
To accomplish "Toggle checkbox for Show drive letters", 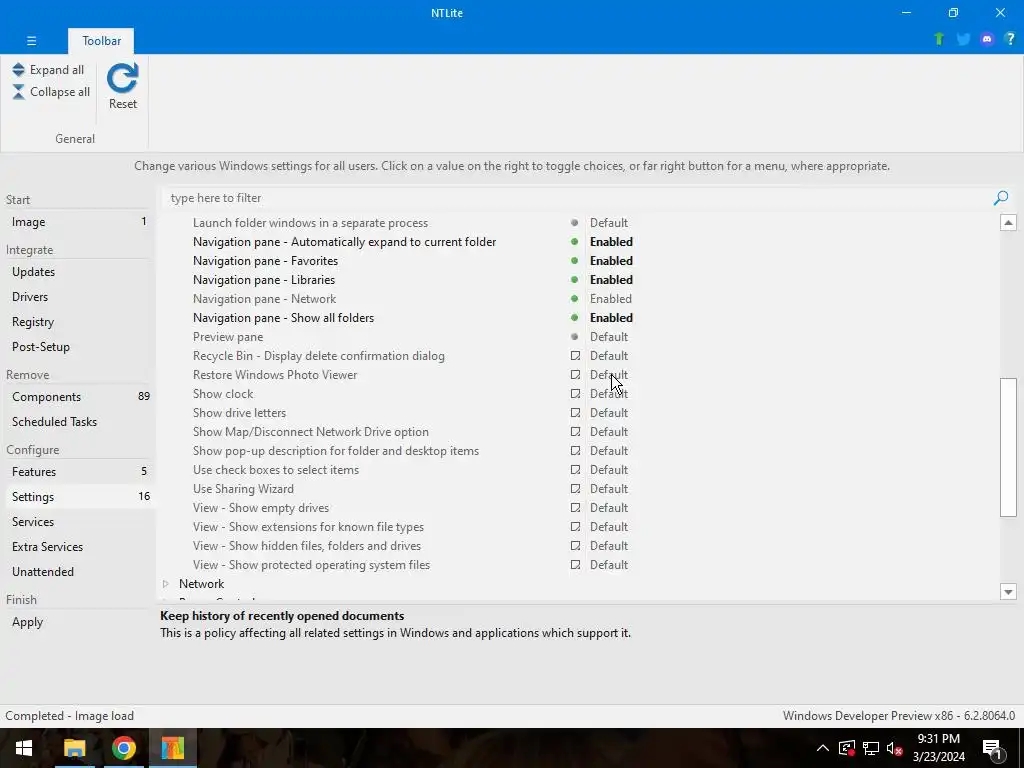I will (x=575, y=413).
